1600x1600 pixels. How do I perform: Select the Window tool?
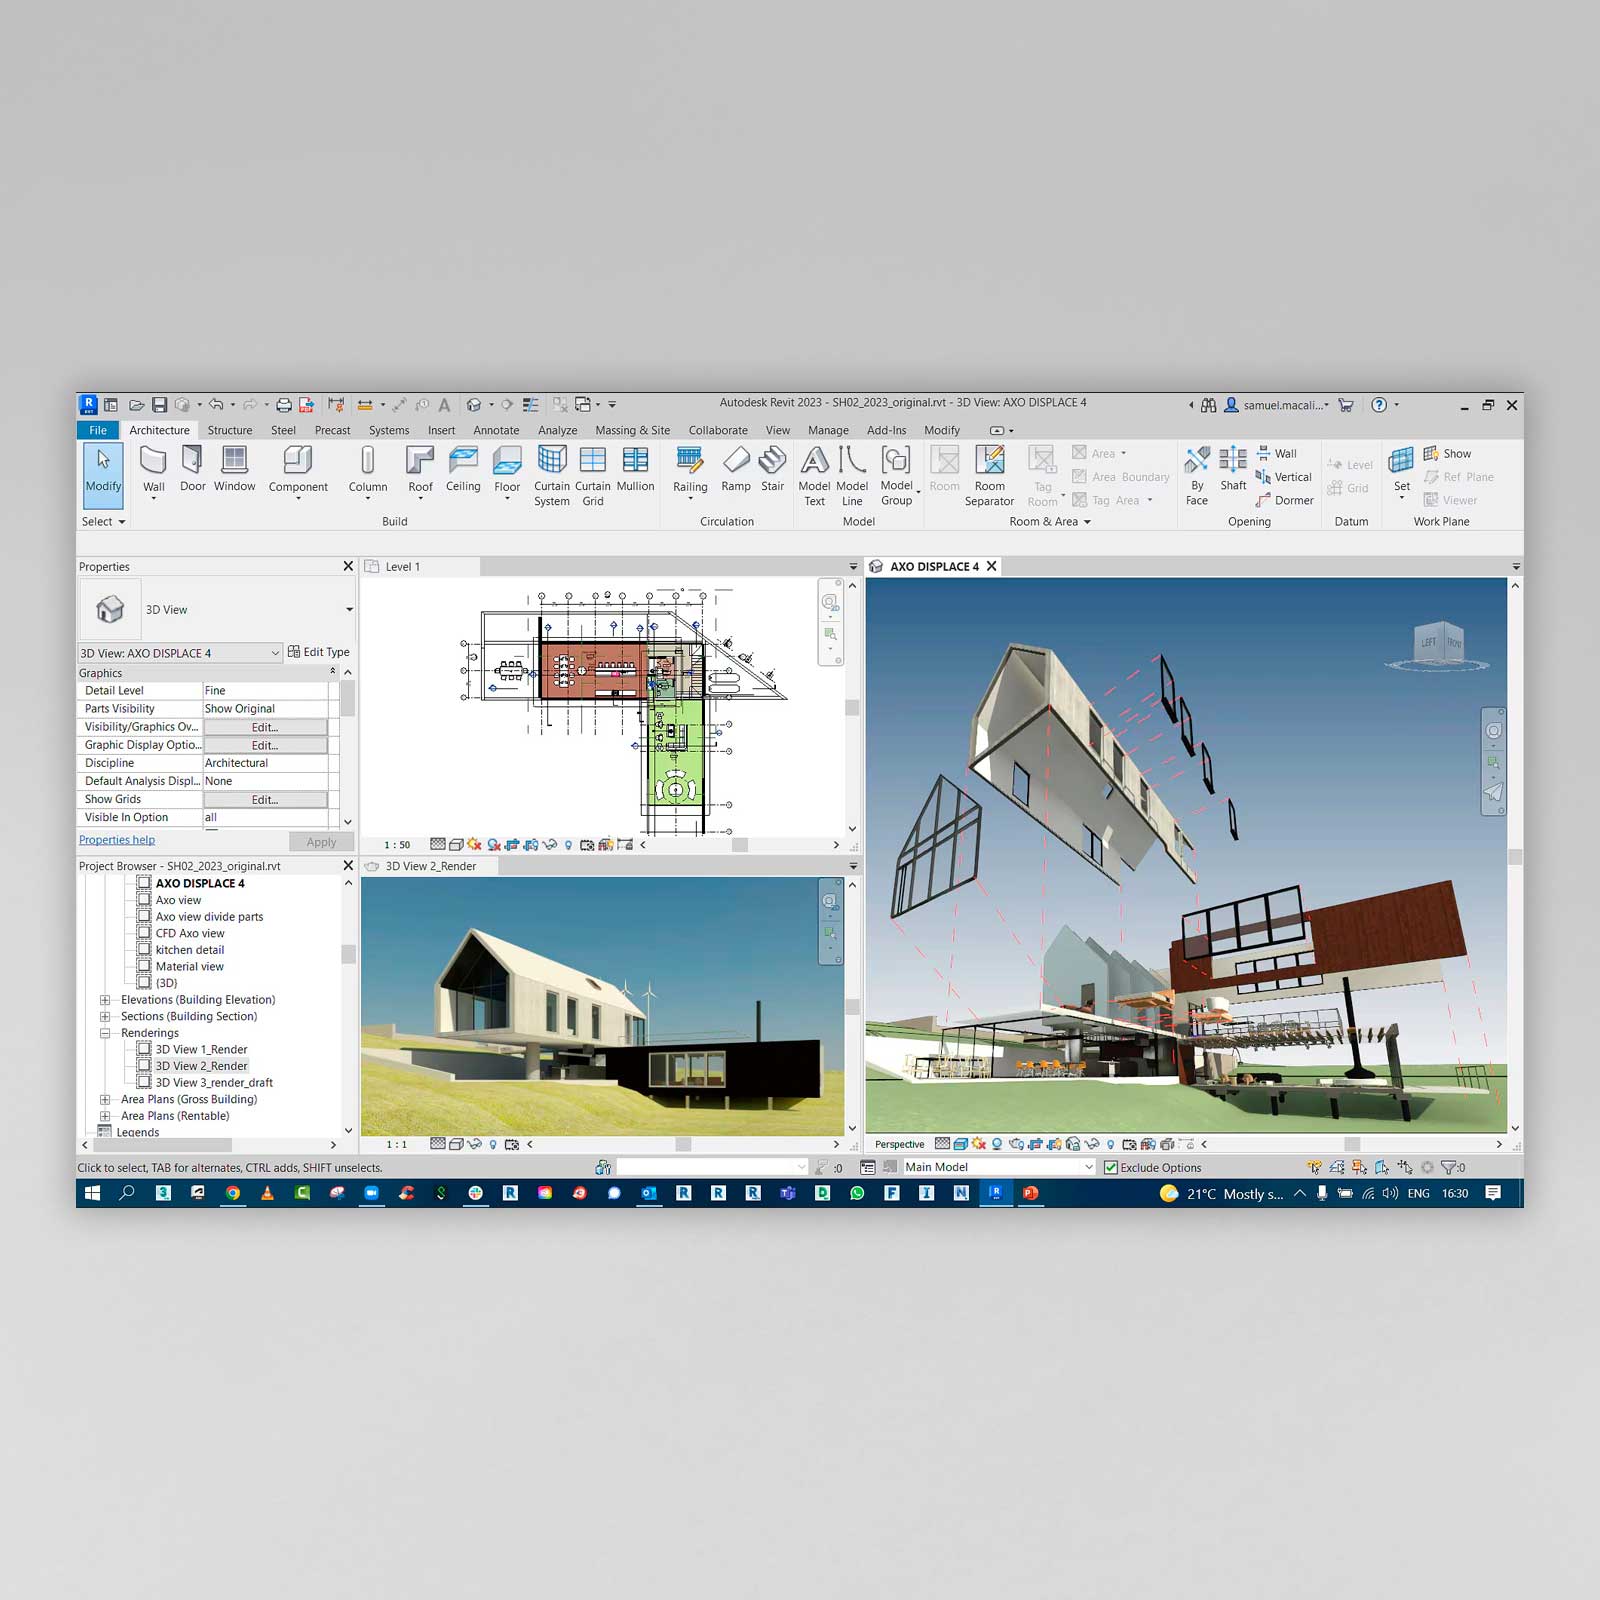[234, 469]
